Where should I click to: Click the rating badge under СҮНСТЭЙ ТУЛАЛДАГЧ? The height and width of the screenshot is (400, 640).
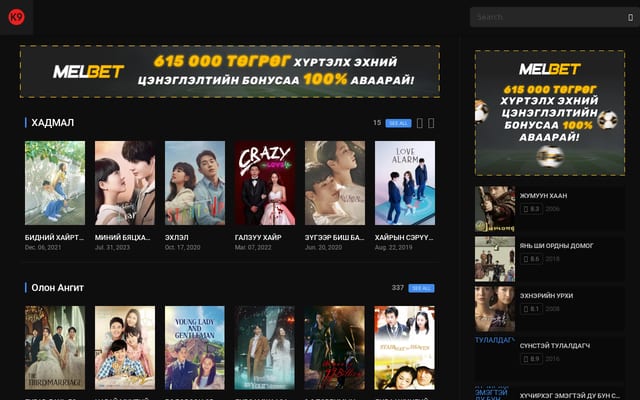(x=531, y=359)
